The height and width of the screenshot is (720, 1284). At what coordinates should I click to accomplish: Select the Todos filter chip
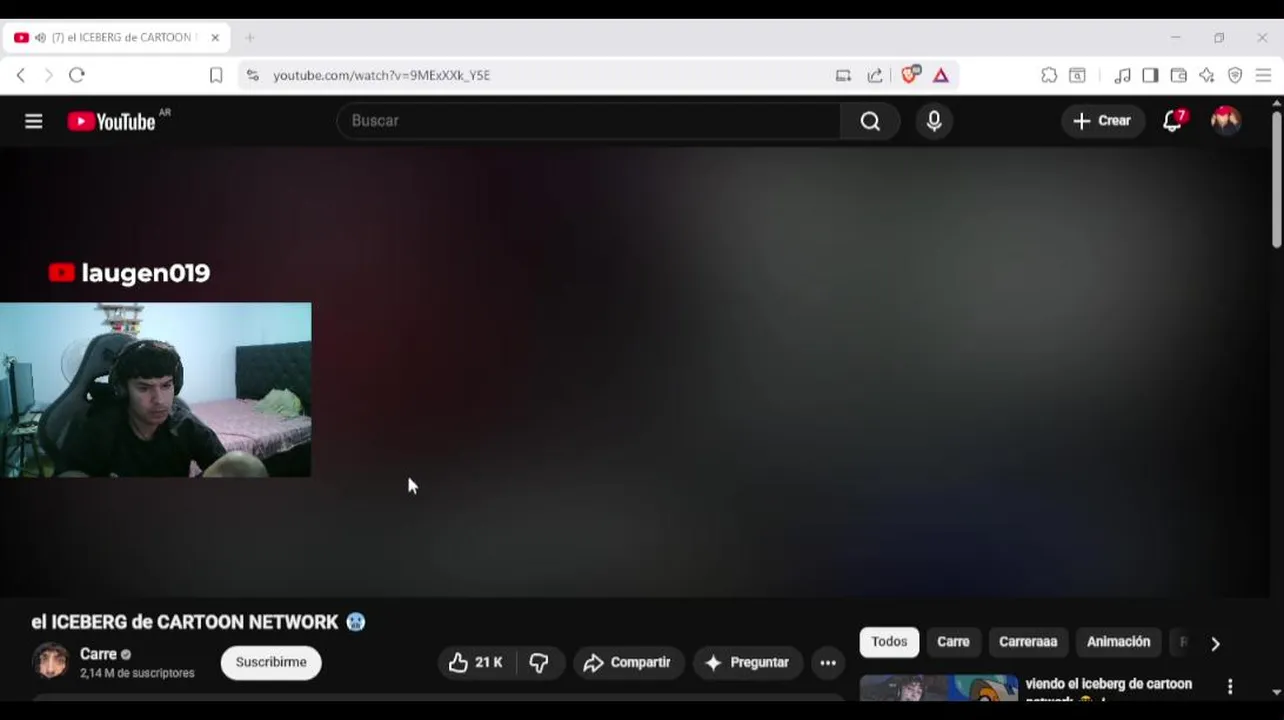889,642
